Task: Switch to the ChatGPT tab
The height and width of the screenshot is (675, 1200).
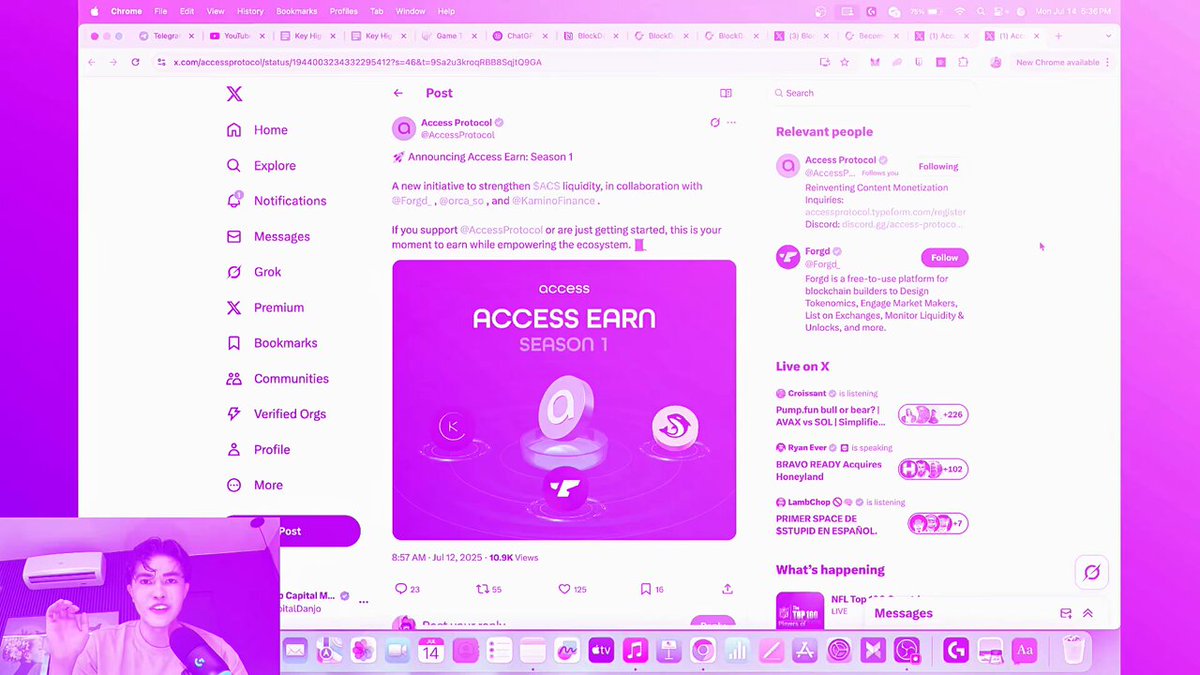Action: pos(520,36)
